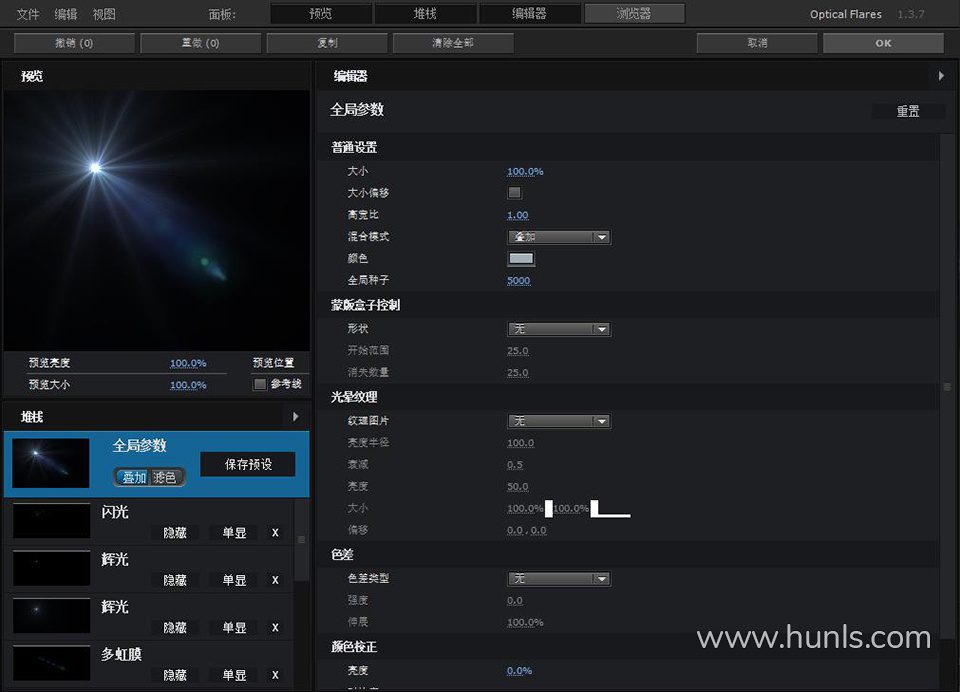Screen dimensions: 960x692
Task: Delete the first 辉光 element
Action: tap(276, 580)
